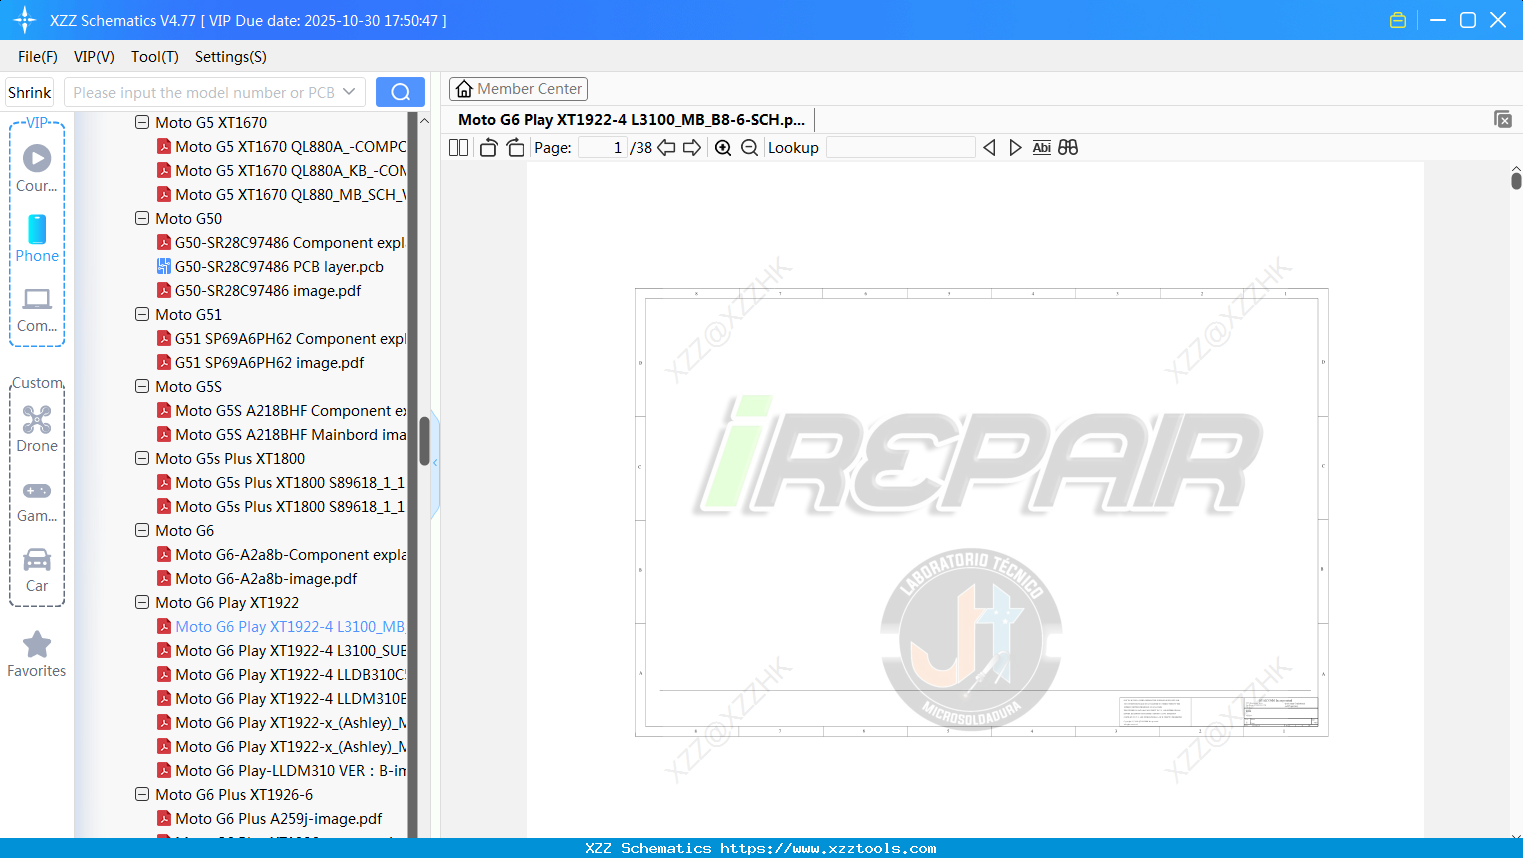This screenshot has height=858, width=1523.
Task: Select the Moto G6 Play XT1922-4 document tab
Action: click(631, 120)
